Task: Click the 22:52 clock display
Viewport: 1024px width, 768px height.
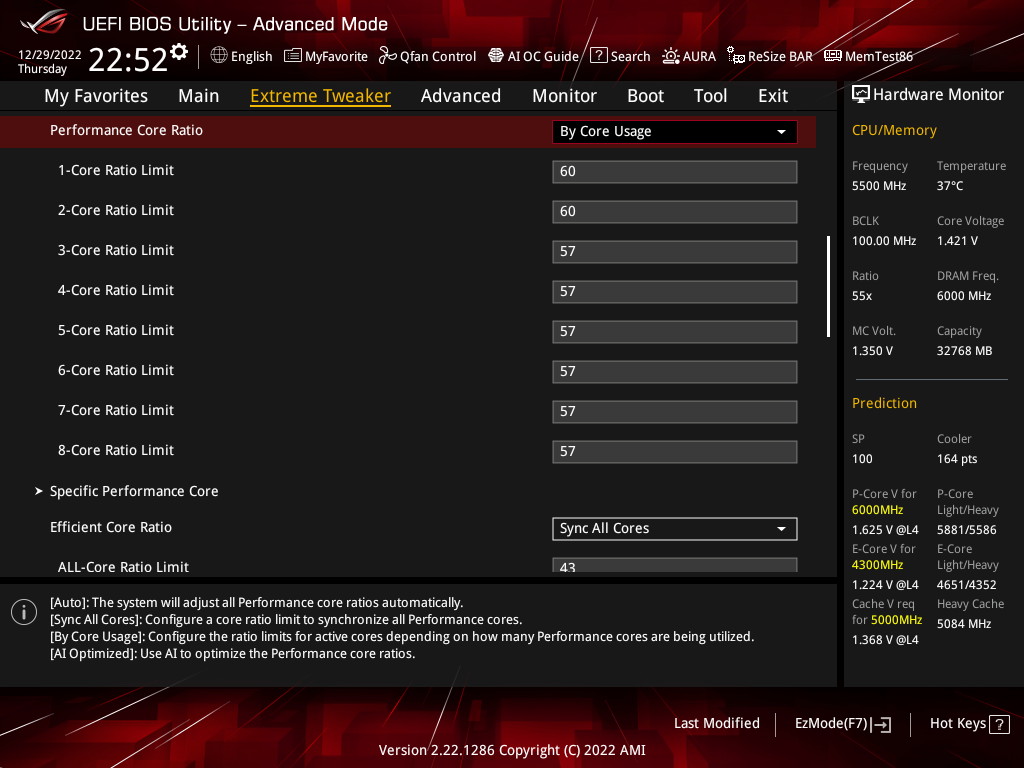Action: click(128, 59)
